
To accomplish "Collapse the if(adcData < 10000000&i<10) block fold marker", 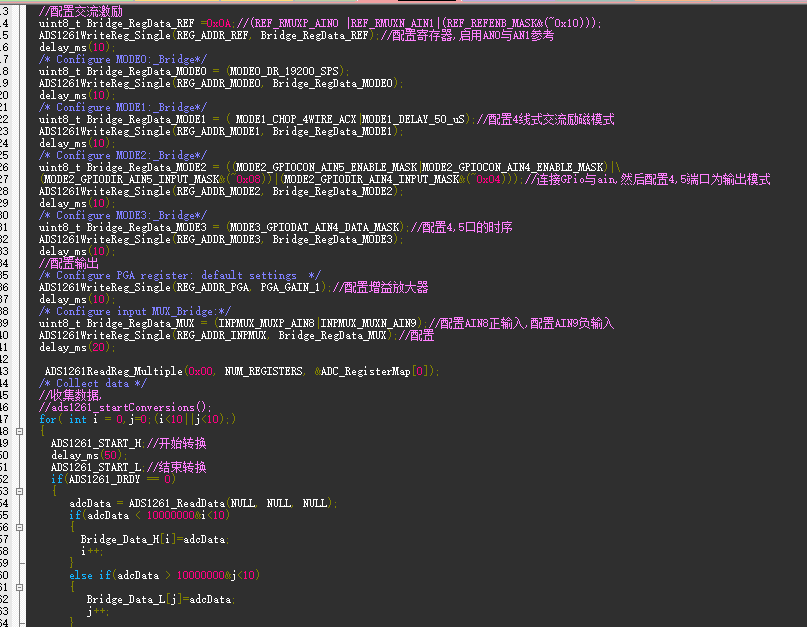I will click(x=20, y=527).
